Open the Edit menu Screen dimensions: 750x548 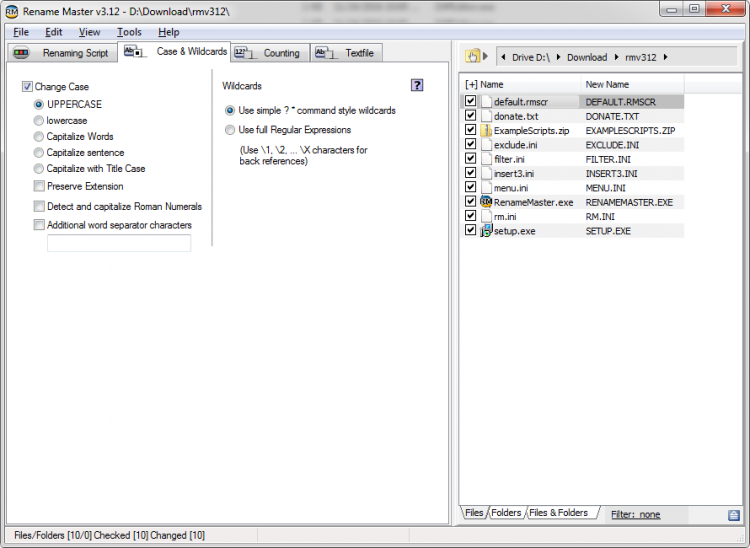[54, 32]
